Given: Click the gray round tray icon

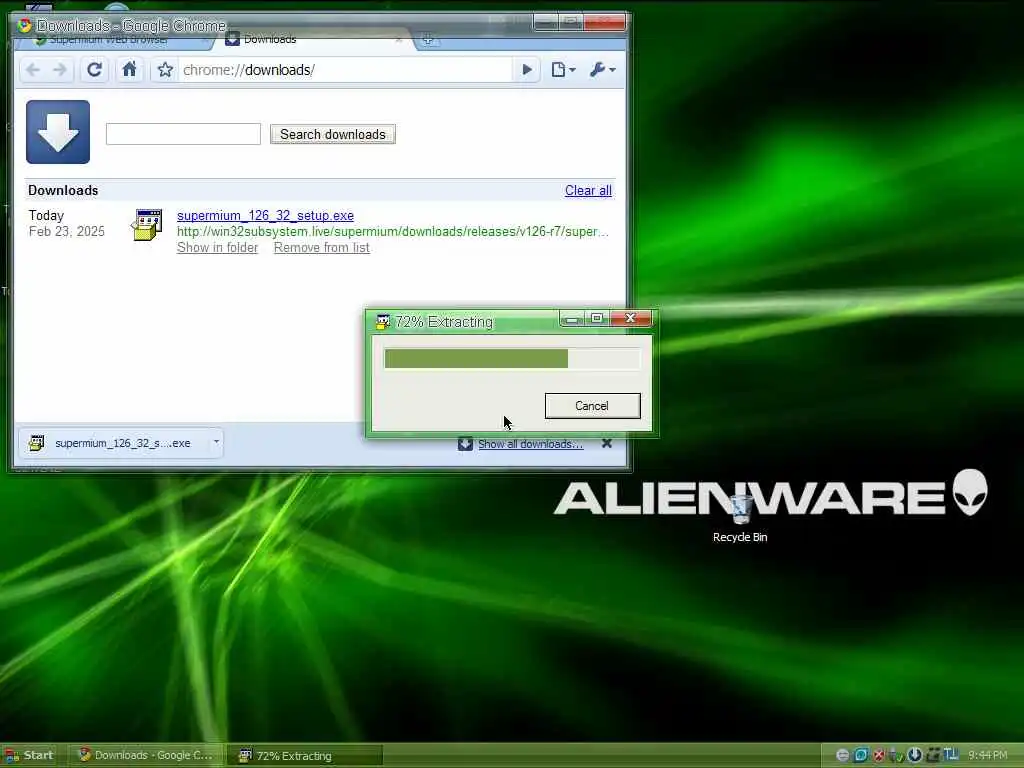Looking at the screenshot, I should [842, 755].
